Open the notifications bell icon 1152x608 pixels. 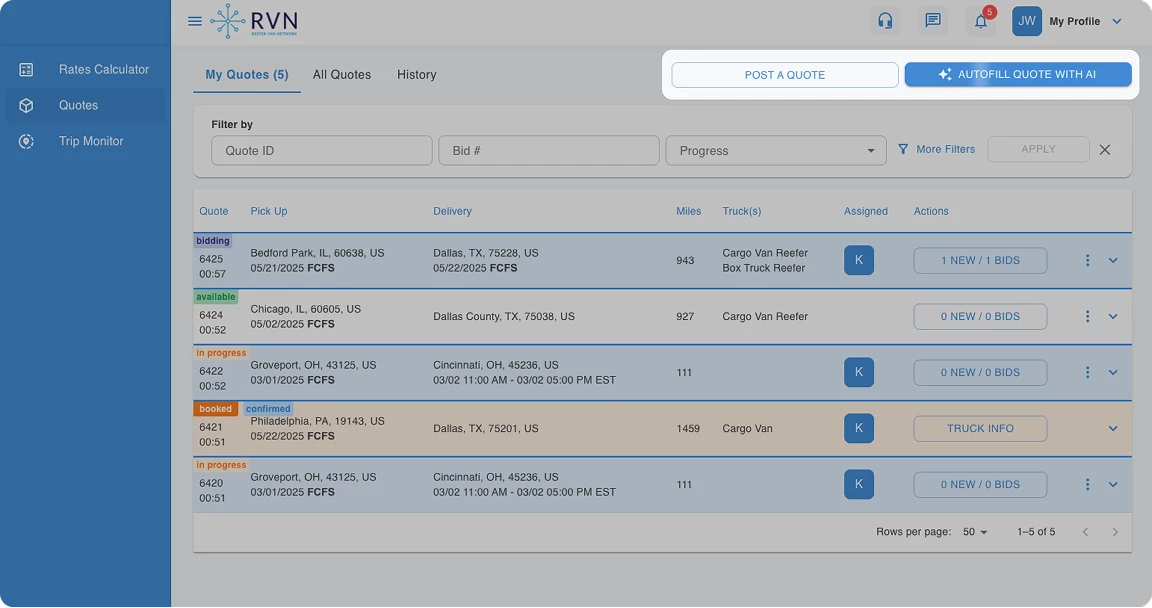981,21
